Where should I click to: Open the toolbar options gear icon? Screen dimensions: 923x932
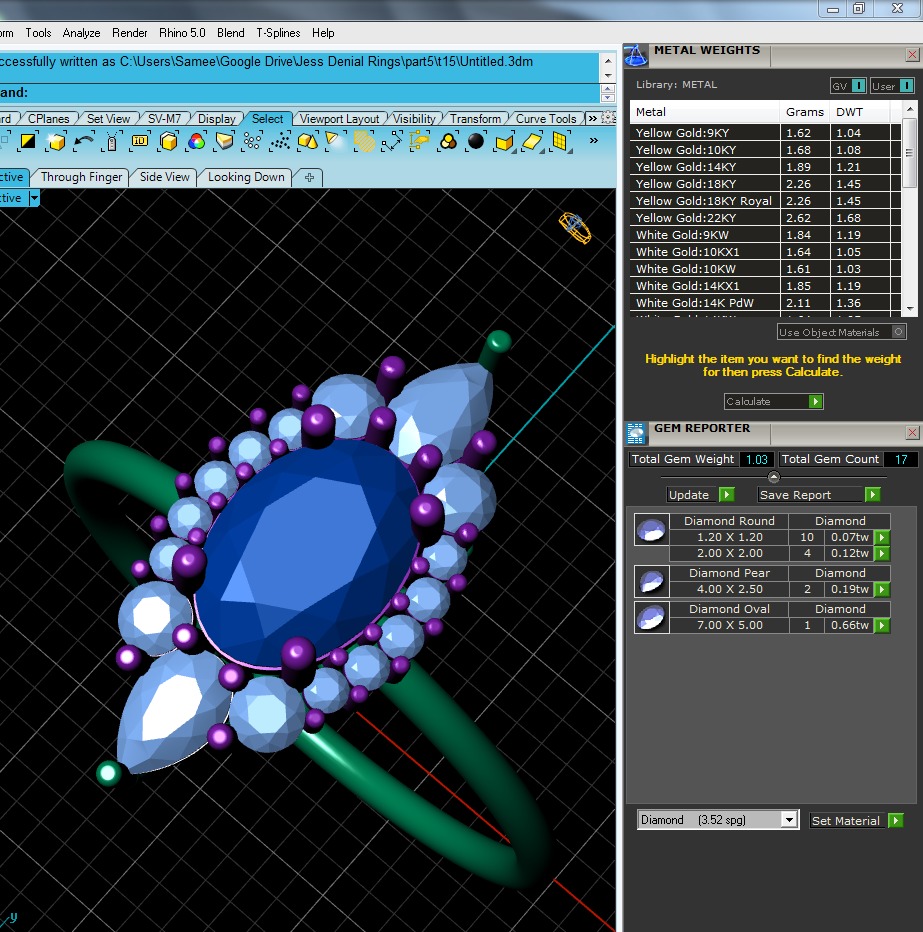[x=608, y=118]
